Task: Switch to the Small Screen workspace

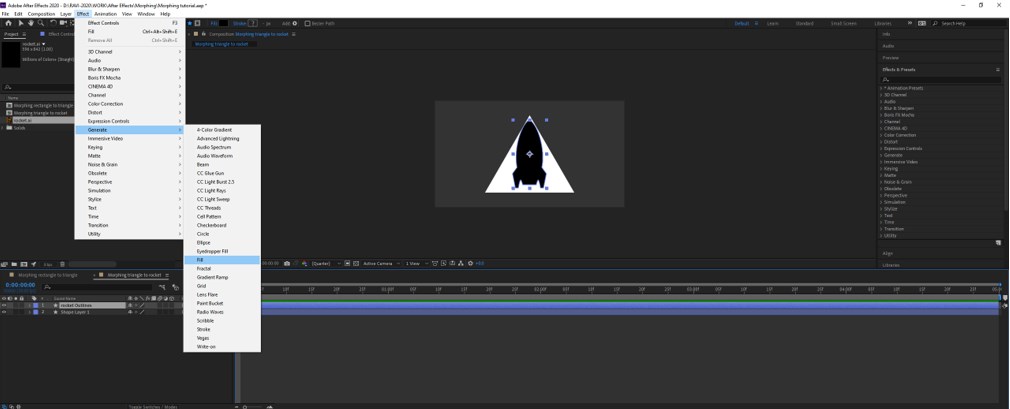Action: point(844,23)
